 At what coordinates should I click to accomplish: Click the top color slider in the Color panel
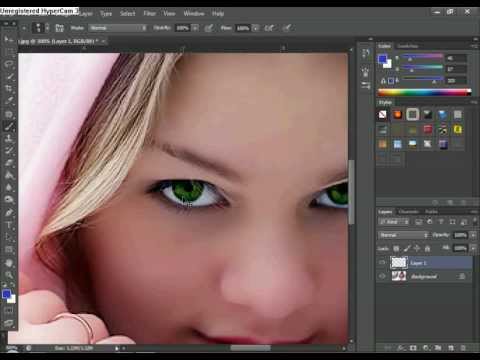pos(422,57)
